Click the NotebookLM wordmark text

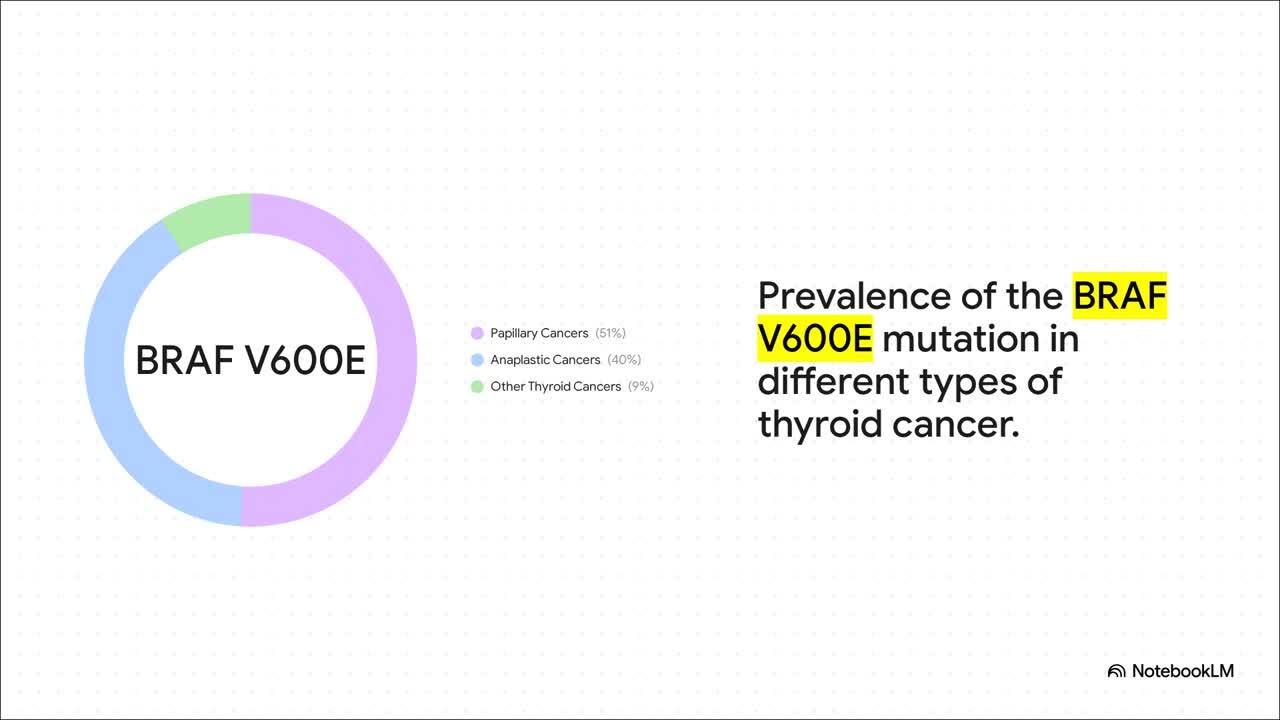1183,671
